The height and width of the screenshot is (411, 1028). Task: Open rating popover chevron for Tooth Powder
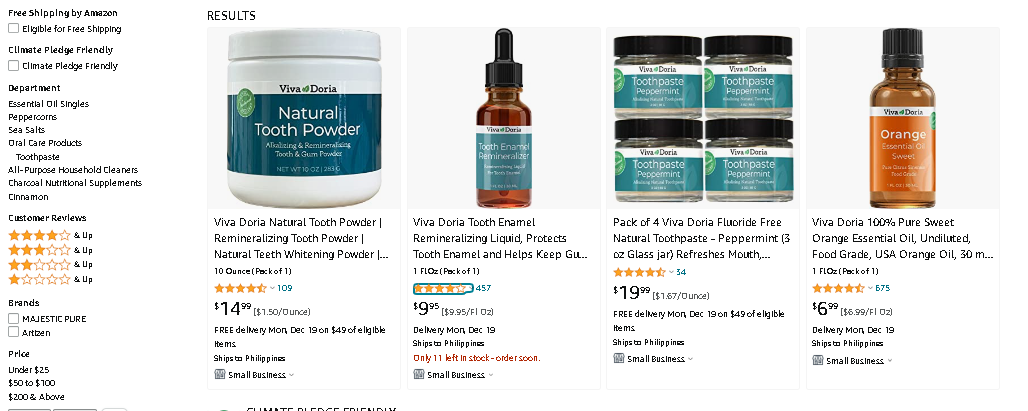[272, 288]
